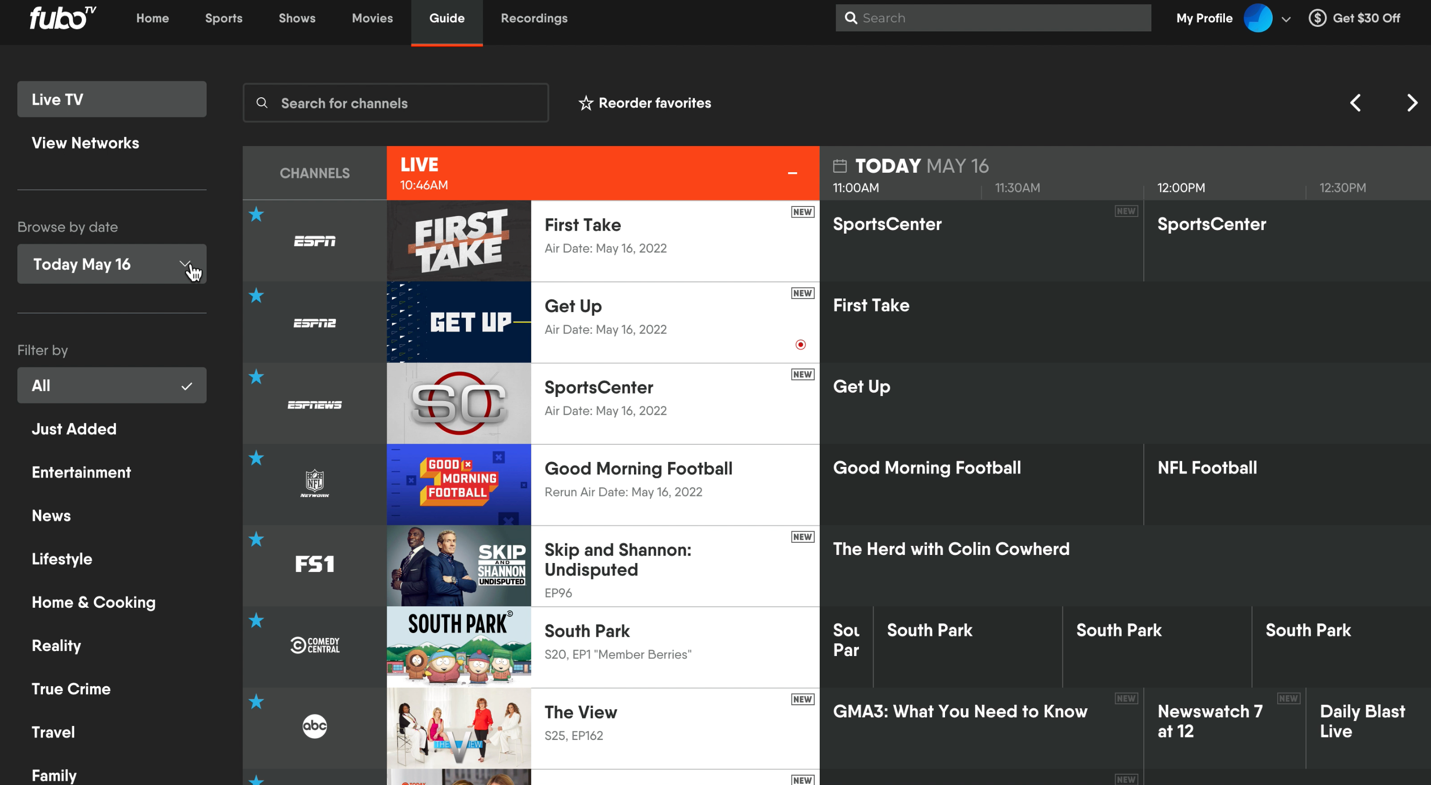Filter by True Crime
Screen dimensions: 1431x785
(x=71, y=689)
